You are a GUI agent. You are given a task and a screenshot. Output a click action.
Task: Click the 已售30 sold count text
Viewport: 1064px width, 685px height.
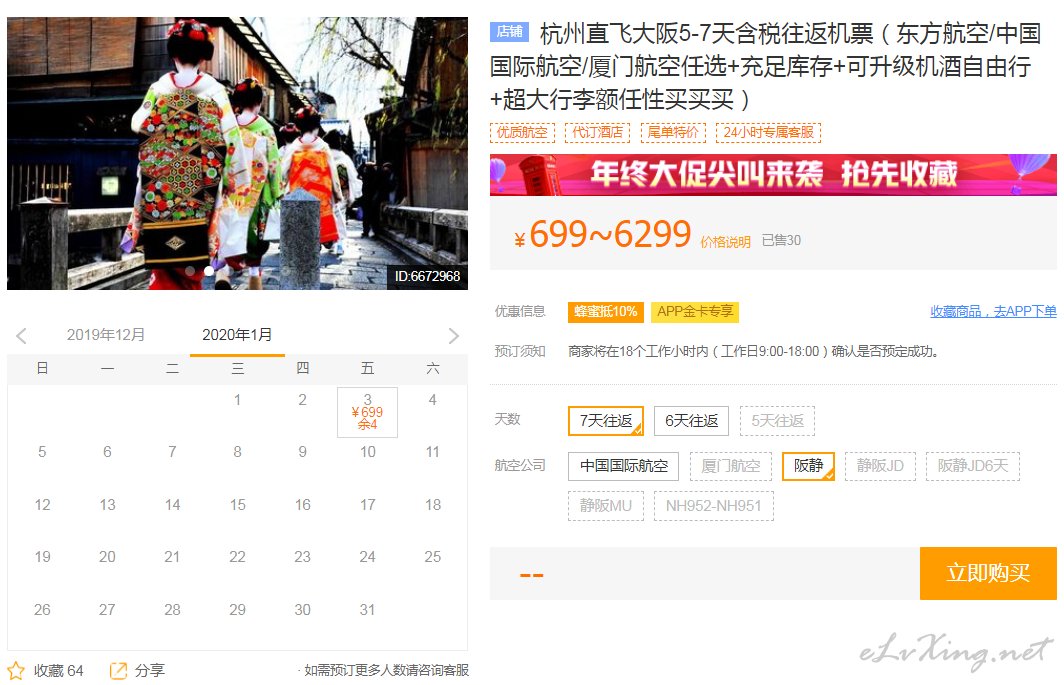click(781, 240)
